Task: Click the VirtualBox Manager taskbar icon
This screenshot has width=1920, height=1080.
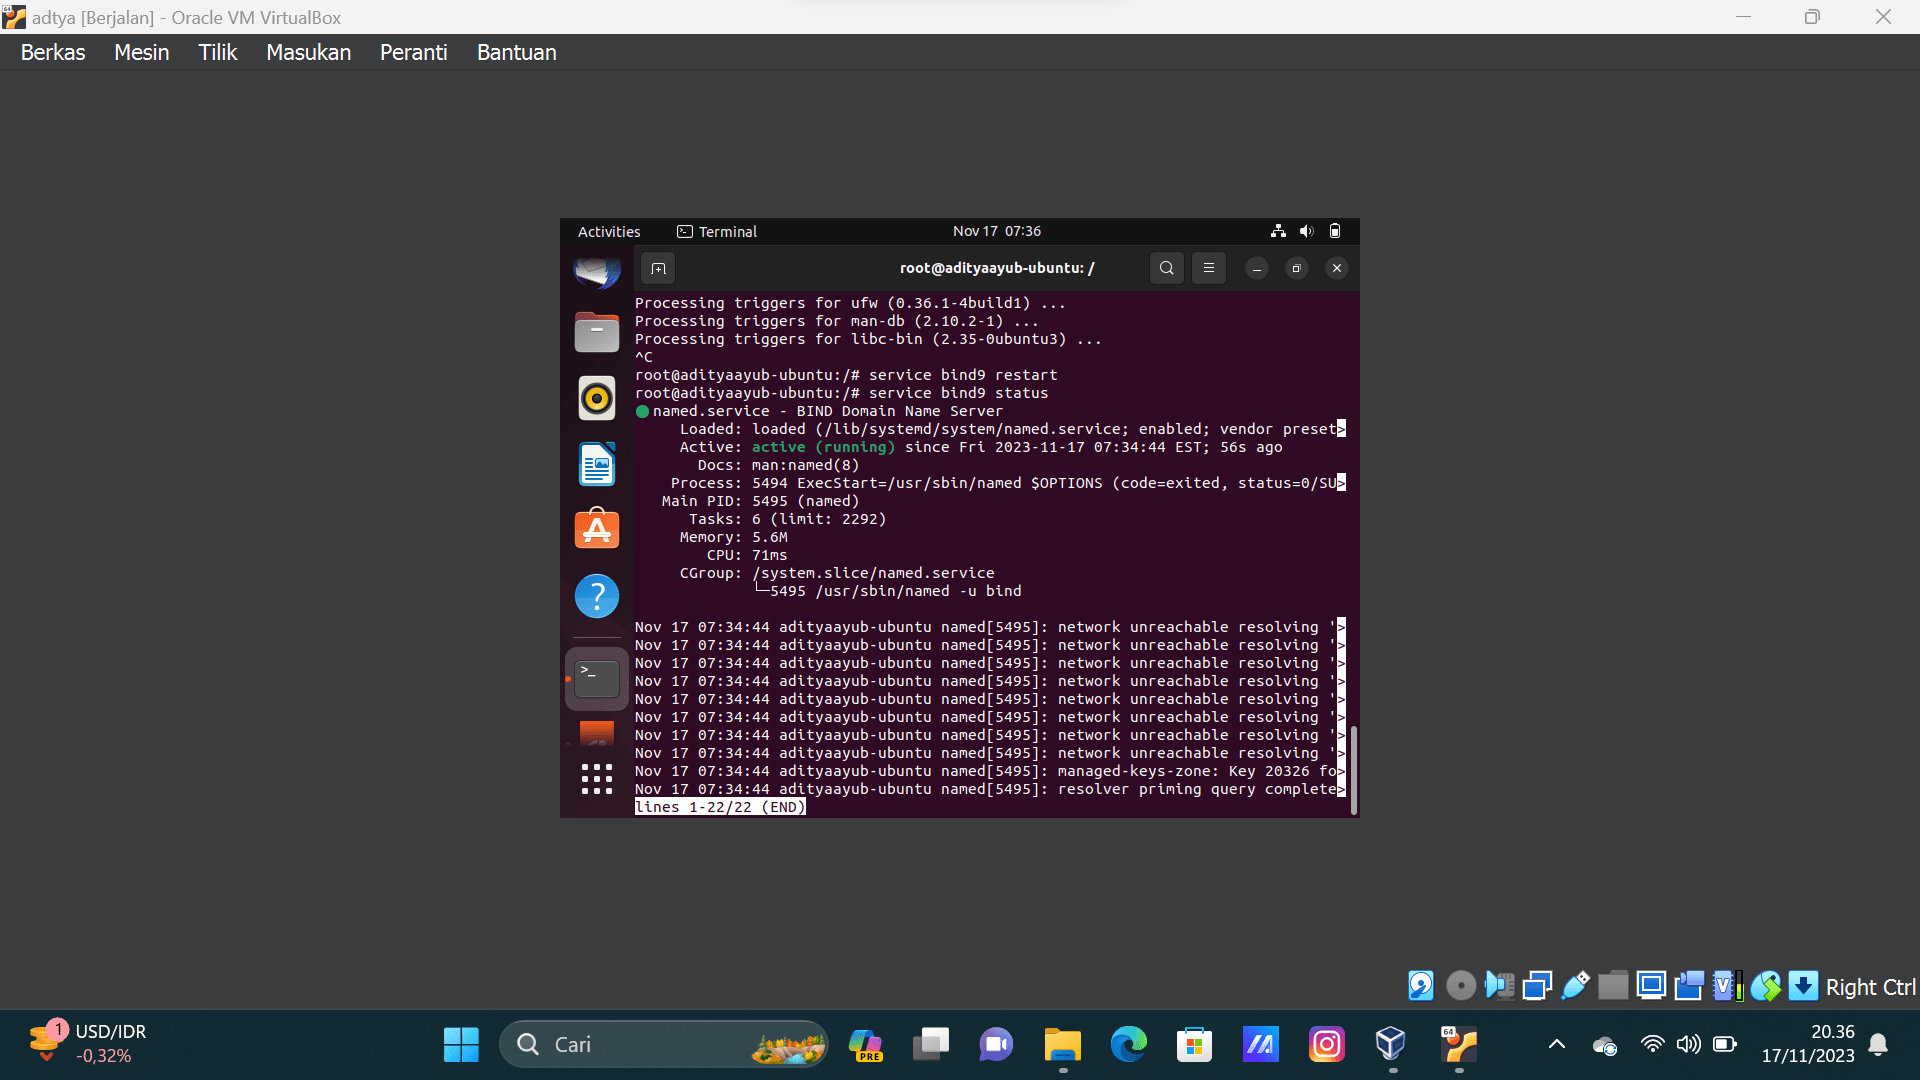Action: (x=1392, y=1044)
